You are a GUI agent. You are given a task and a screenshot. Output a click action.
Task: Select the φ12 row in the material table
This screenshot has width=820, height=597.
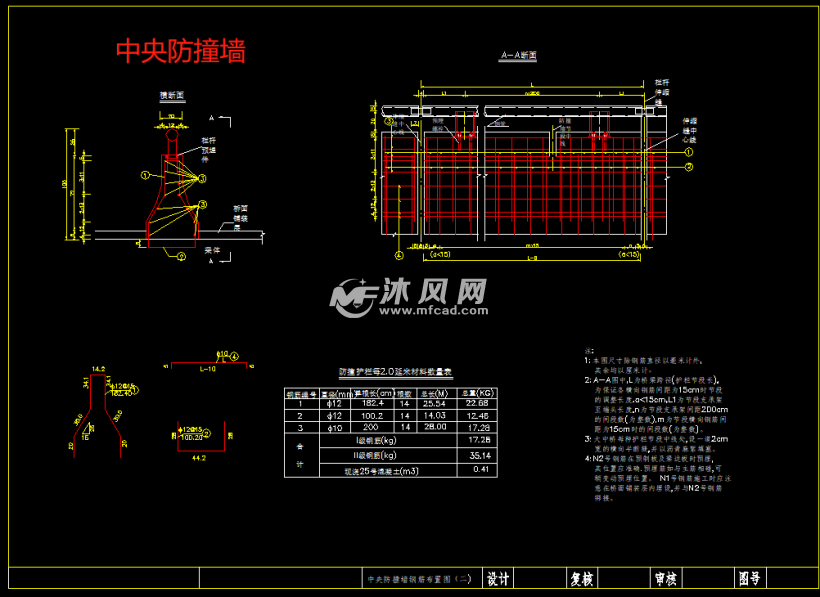coord(333,404)
